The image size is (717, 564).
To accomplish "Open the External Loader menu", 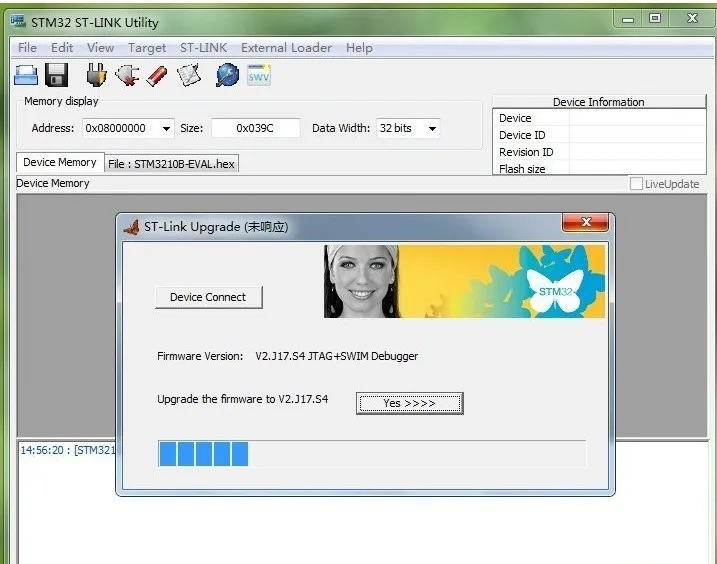I will coord(286,48).
